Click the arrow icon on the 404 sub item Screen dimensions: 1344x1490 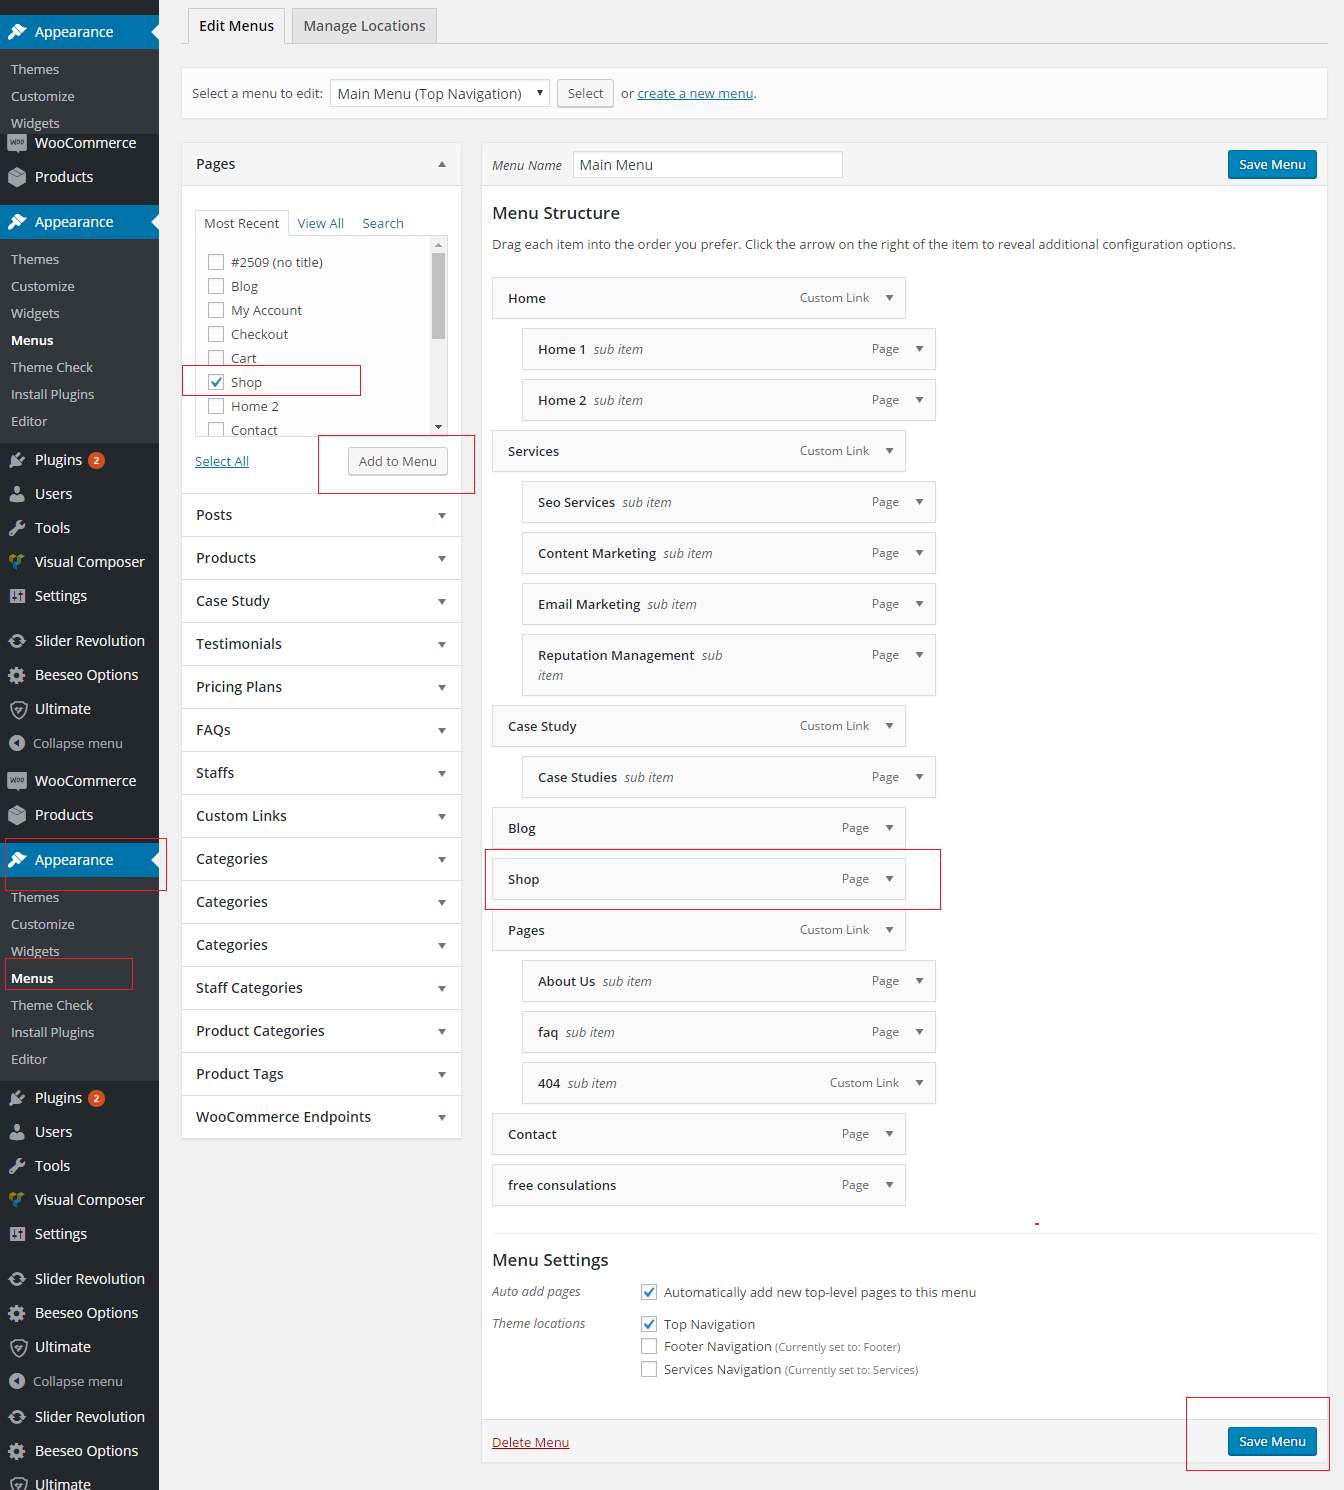(919, 1083)
